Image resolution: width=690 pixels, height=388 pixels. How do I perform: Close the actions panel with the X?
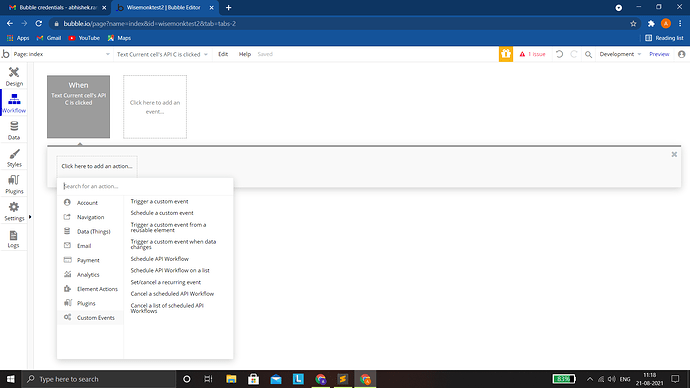[x=674, y=154]
